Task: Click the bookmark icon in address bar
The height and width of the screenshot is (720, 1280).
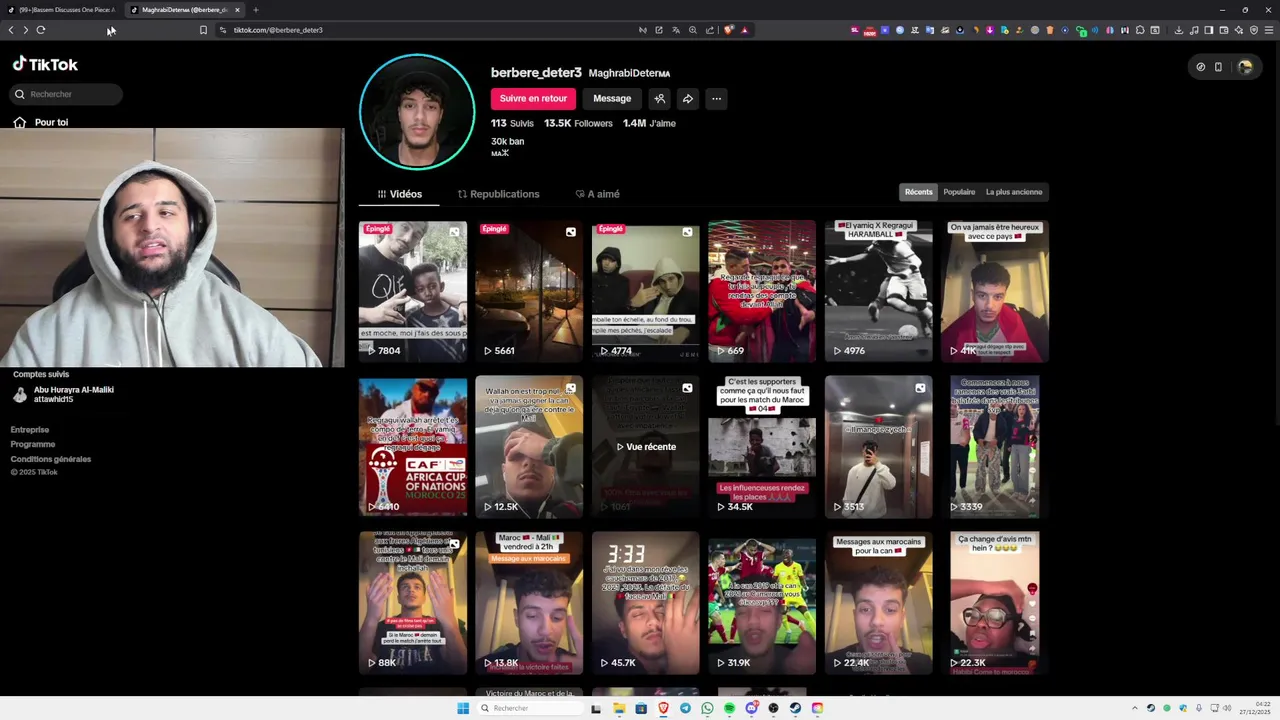Action: 203,30
